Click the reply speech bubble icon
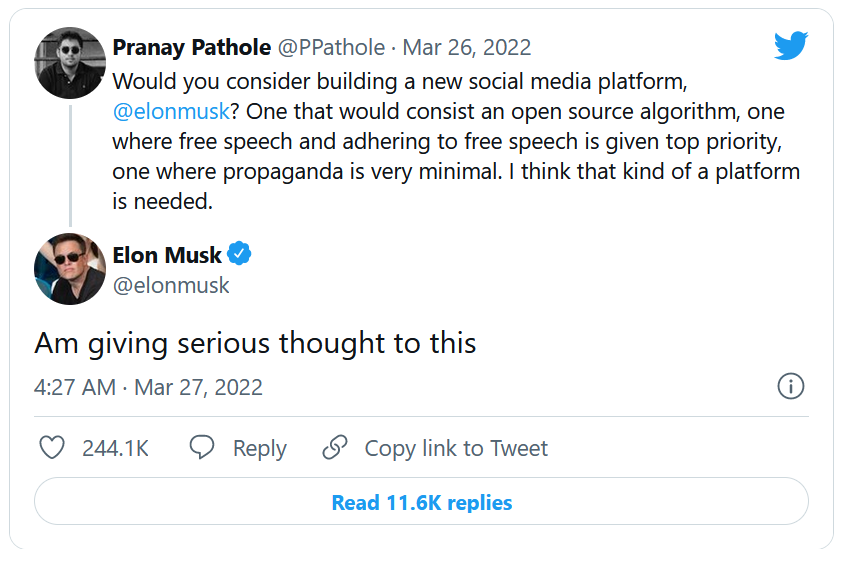This screenshot has height=561, width=841. tap(202, 448)
